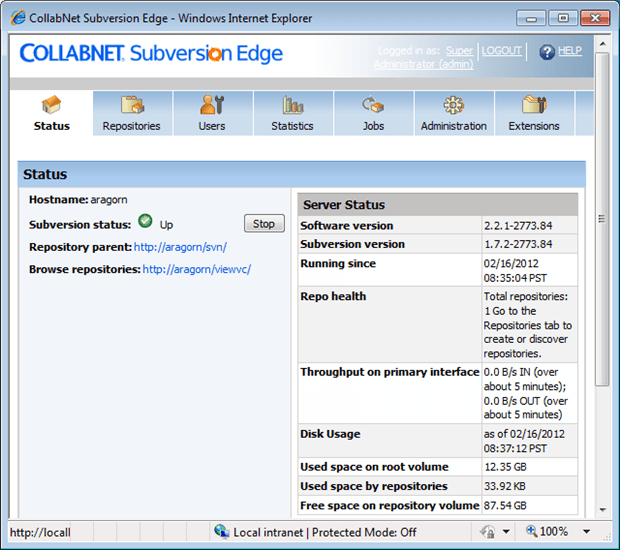Click the Users person-with-wrench icon
This screenshot has height=550, width=620.
point(212,104)
